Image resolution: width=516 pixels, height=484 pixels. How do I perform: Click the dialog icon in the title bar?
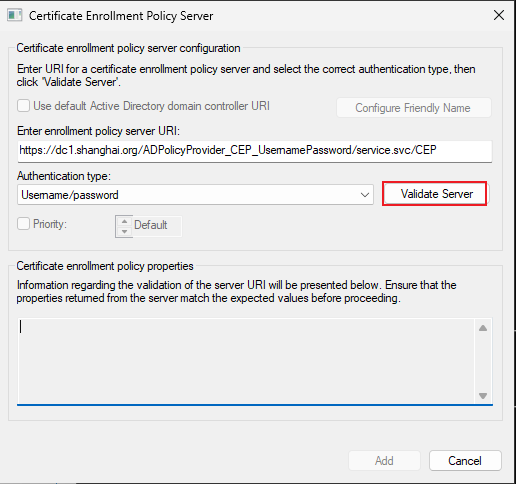(15, 15)
